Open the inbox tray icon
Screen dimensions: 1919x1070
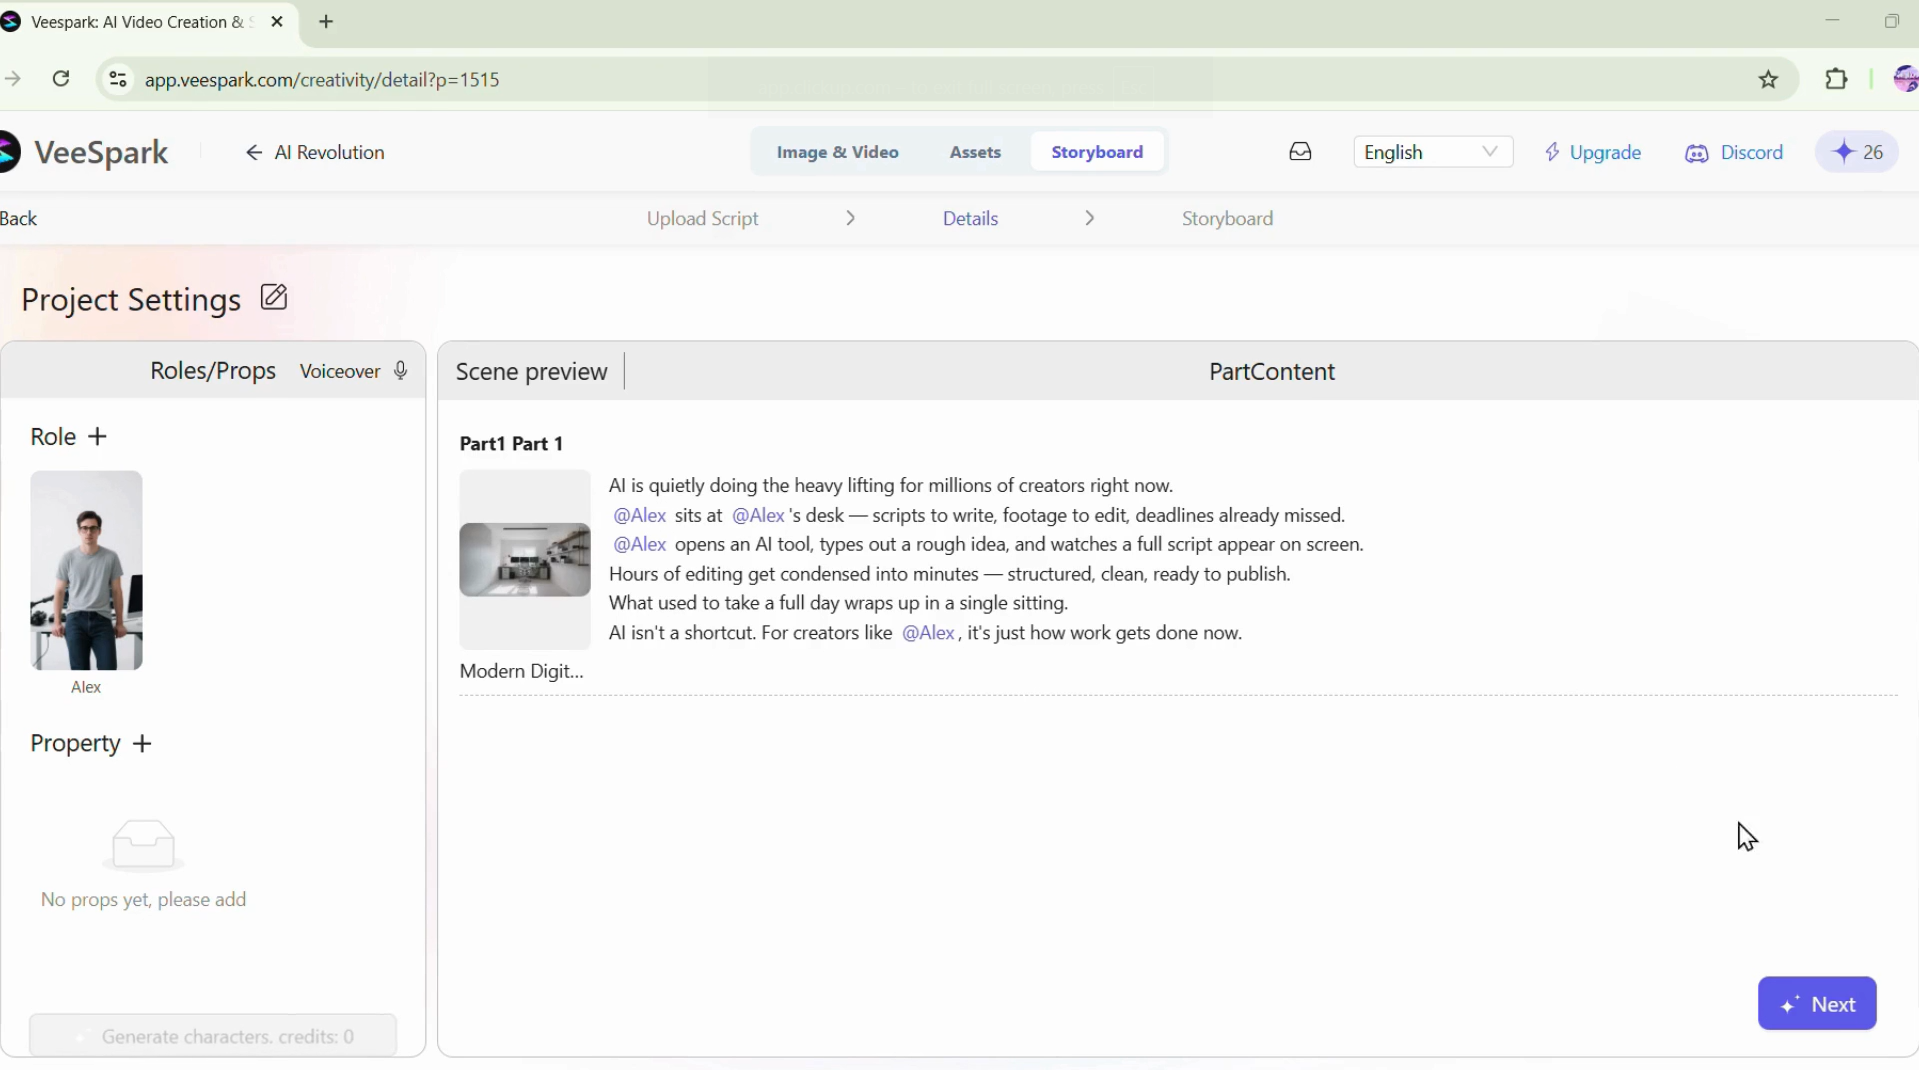[1300, 152]
